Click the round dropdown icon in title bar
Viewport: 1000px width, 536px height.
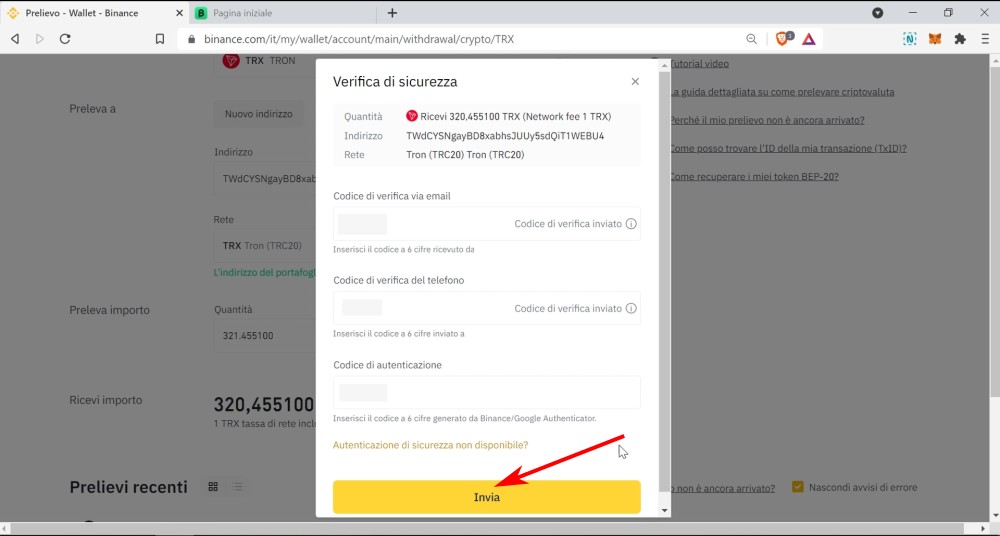pyautogui.click(x=878, y=13)
